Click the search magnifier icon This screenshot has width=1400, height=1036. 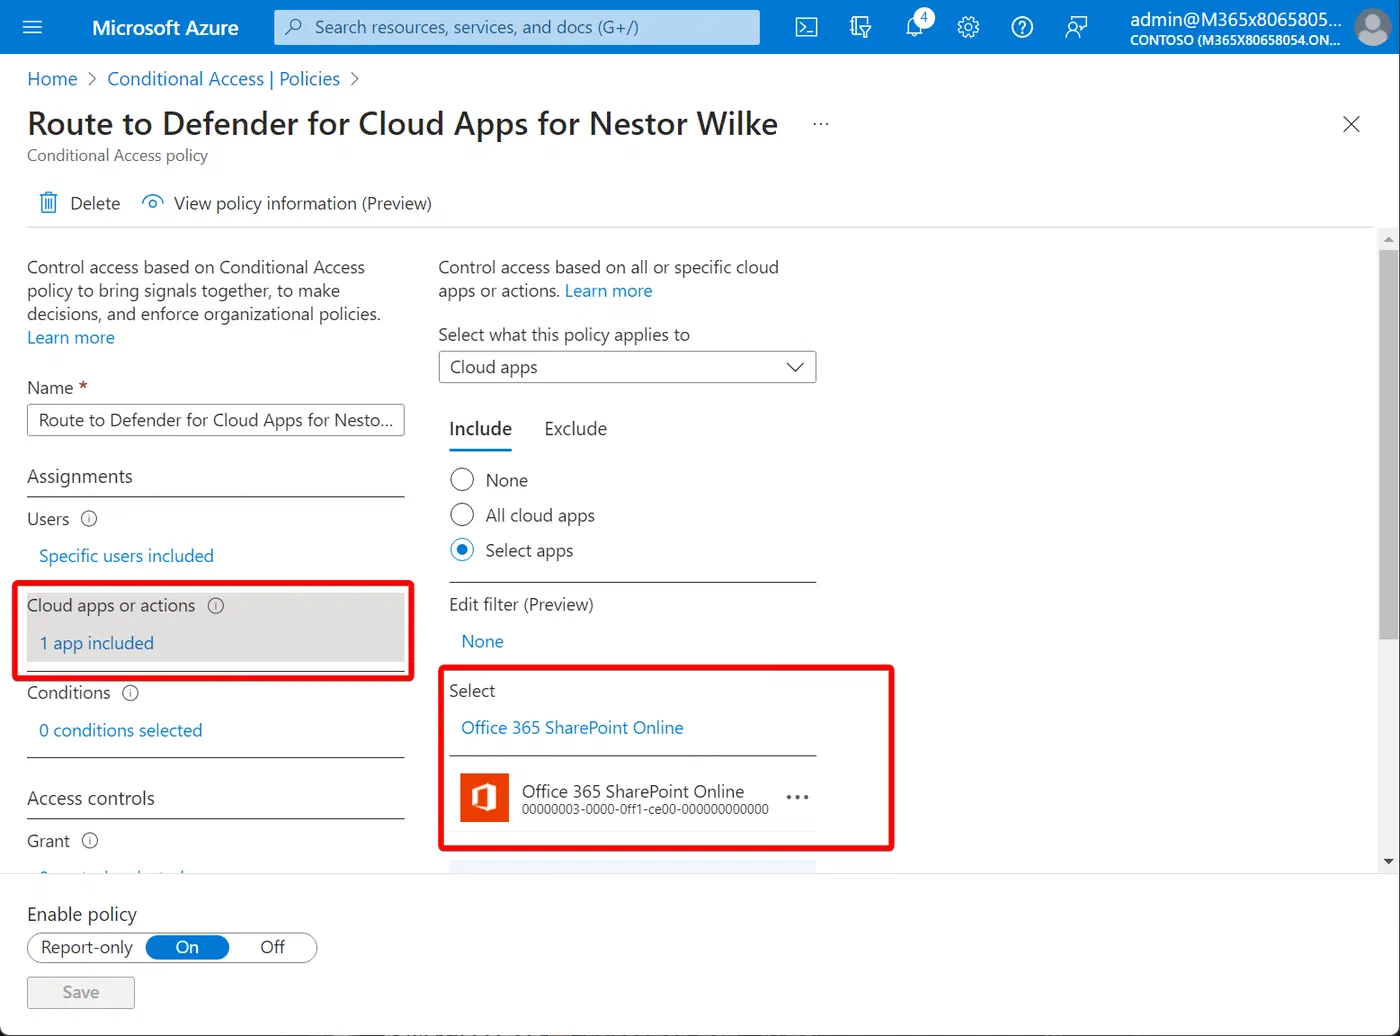coord(293,27)
